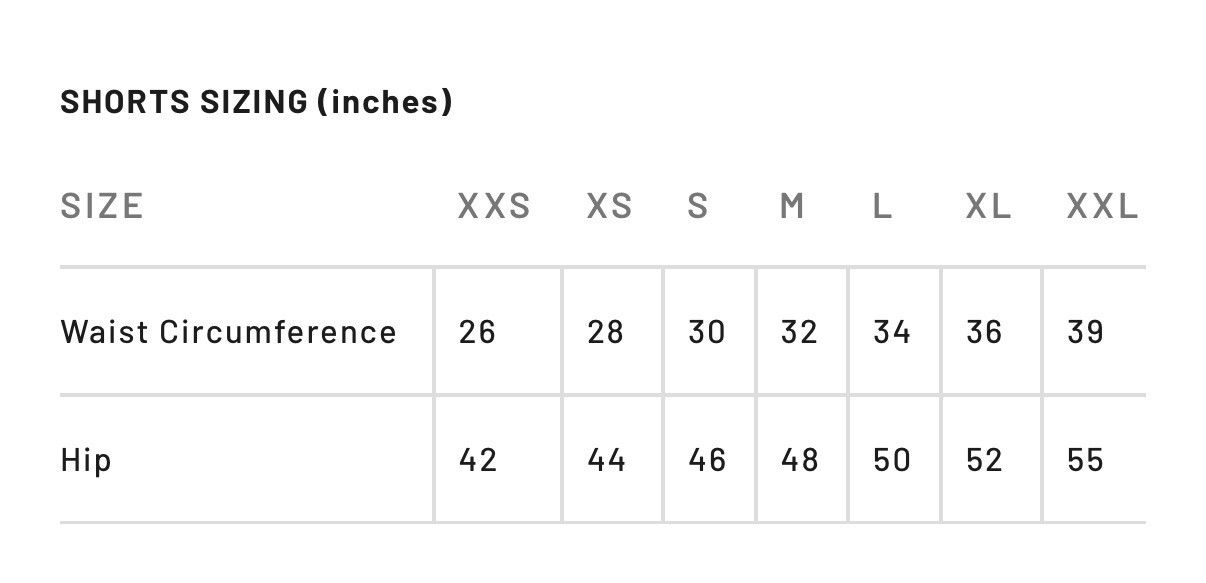This screenshot has height=583, width=1206.
Task: Select the M size header
Action: [792, 206]
